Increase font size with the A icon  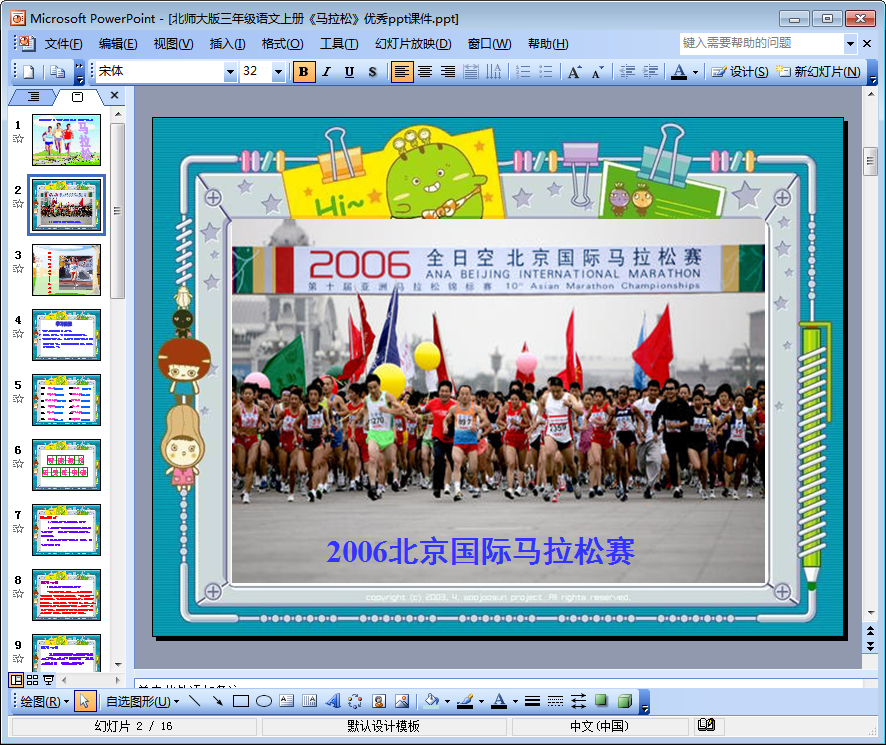point(575,72)
